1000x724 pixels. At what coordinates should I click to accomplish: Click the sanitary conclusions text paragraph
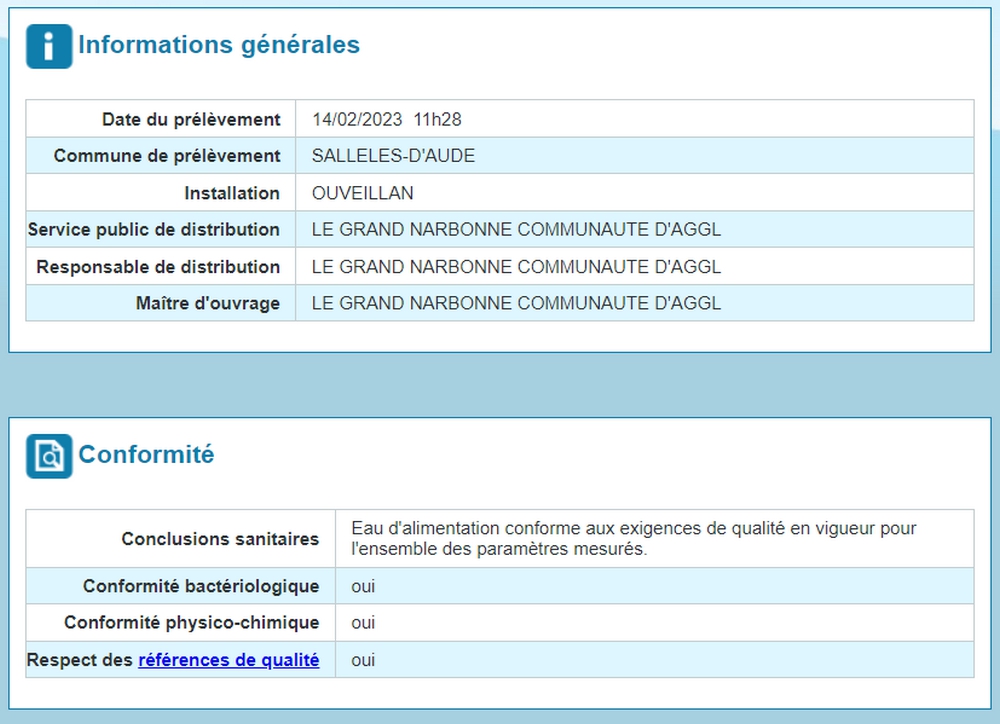coord(633,538)
